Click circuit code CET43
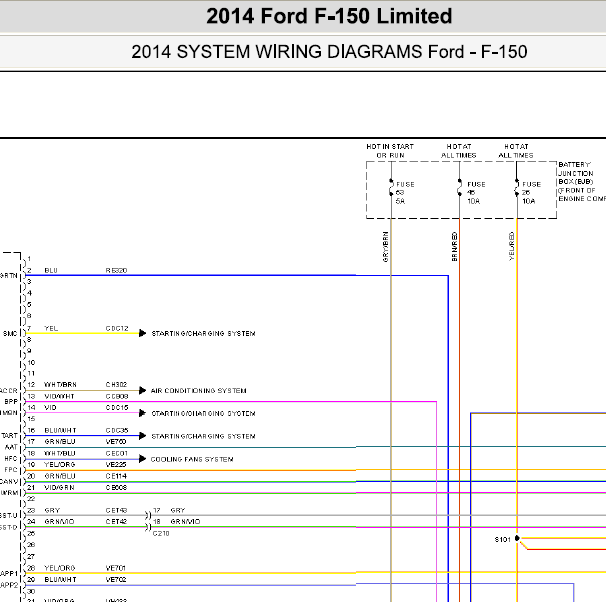The height and width of the screenshot is (602, 606). [116, 510]
